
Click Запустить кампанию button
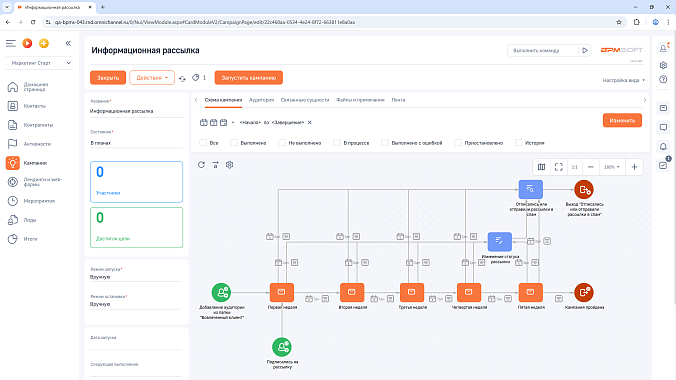pos(249,78)
